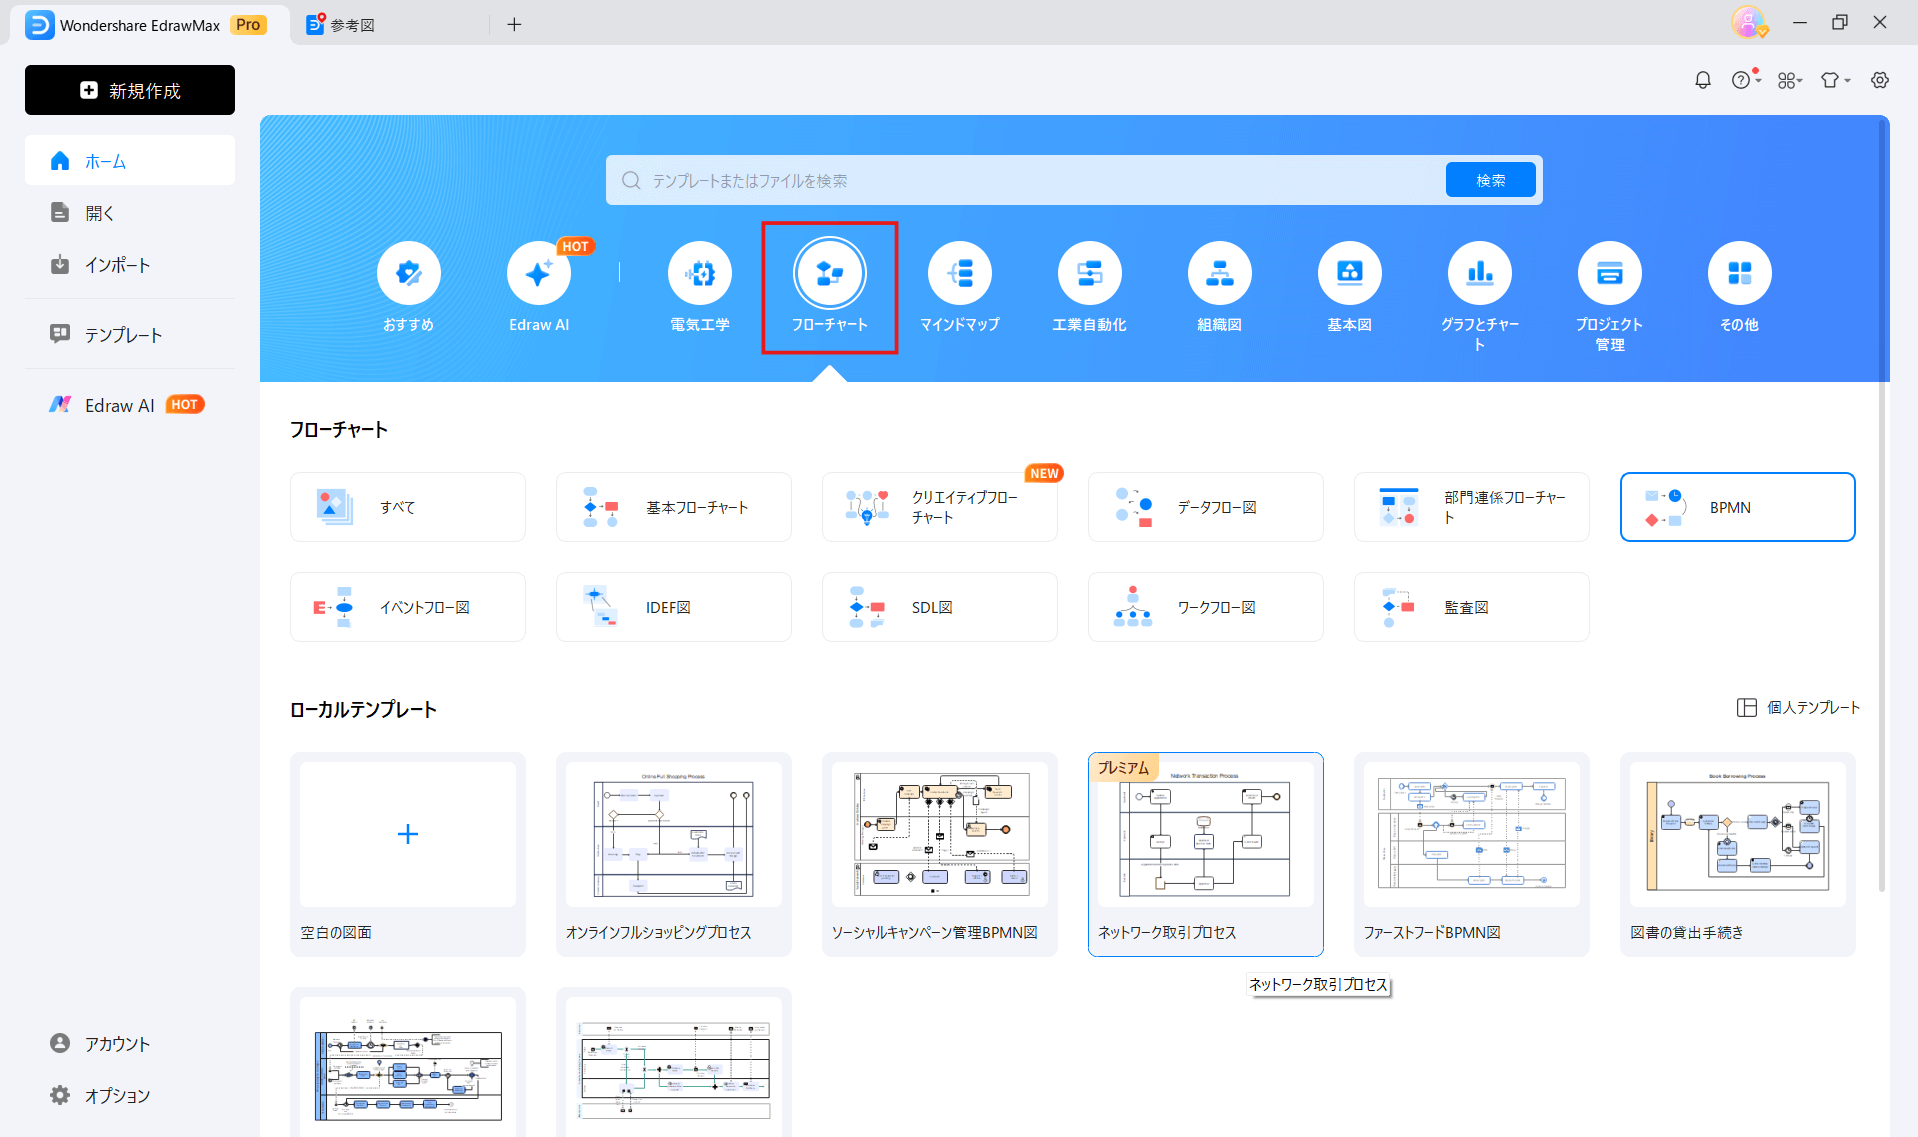Expand the apps grid dropdown
1918x1137 pixels.
click(1789, 80)
